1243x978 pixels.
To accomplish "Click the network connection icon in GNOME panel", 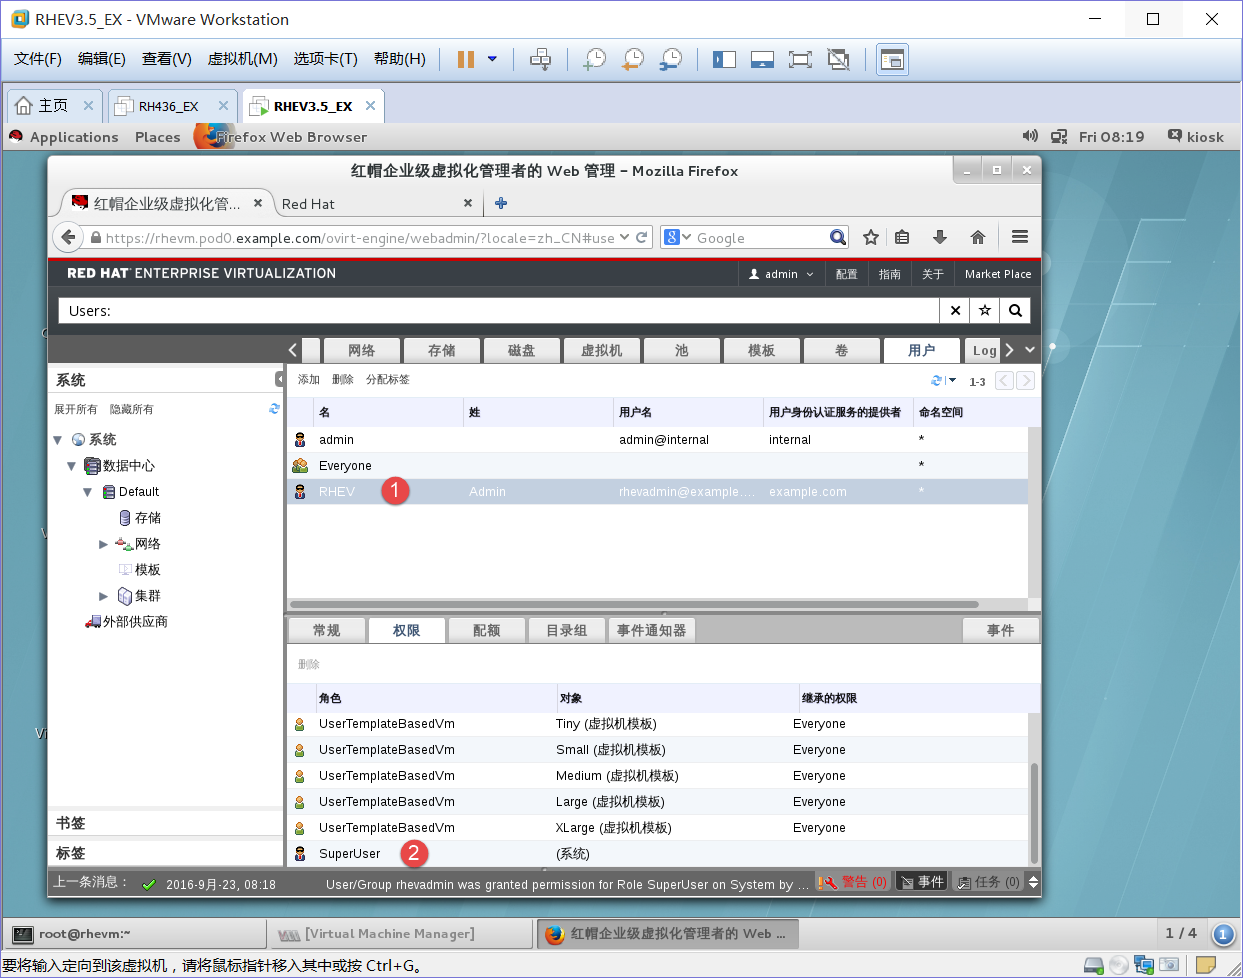I will point(1059,136).
